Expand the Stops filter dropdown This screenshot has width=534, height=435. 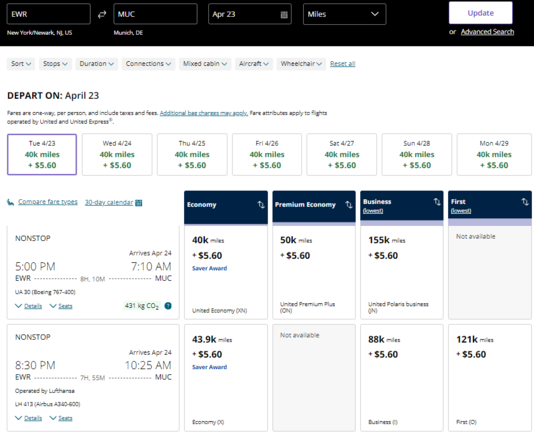pyautogui.click(x=55, y=64)
